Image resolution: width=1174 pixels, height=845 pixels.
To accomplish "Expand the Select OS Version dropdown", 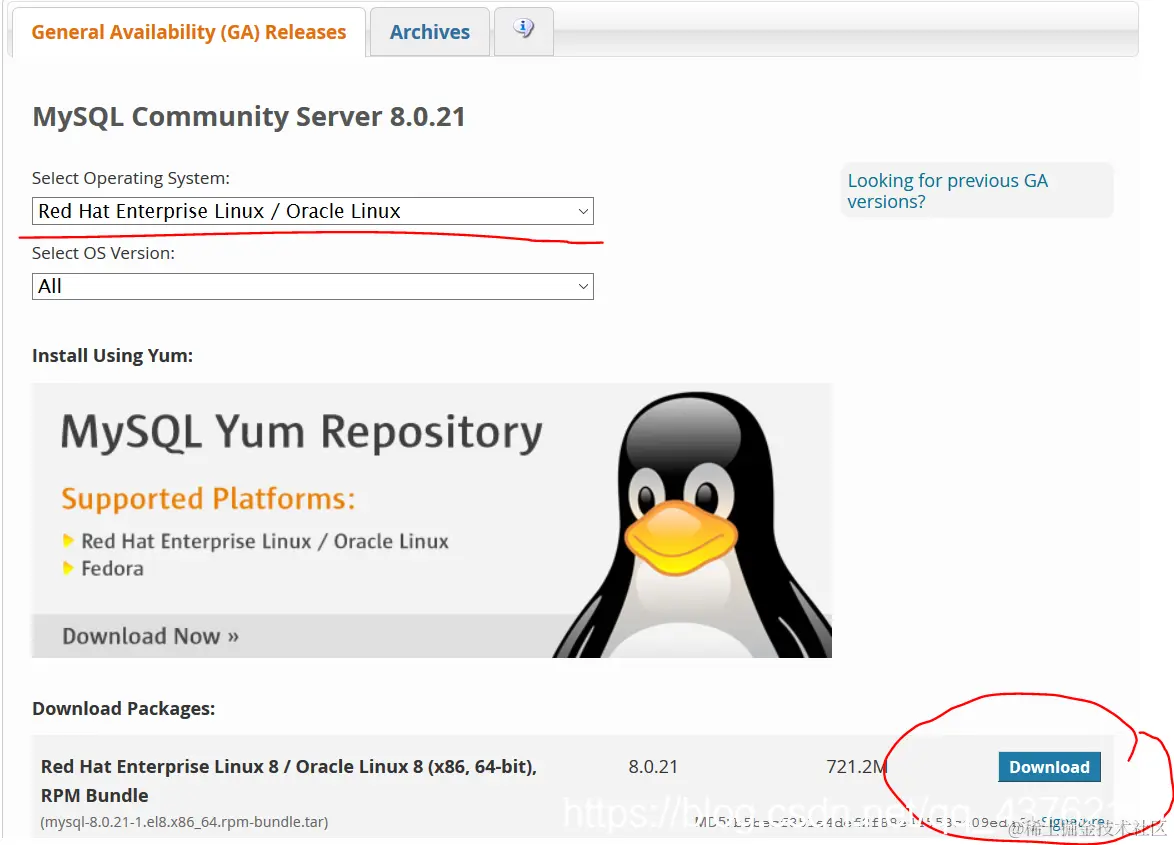I will (313, 287).
